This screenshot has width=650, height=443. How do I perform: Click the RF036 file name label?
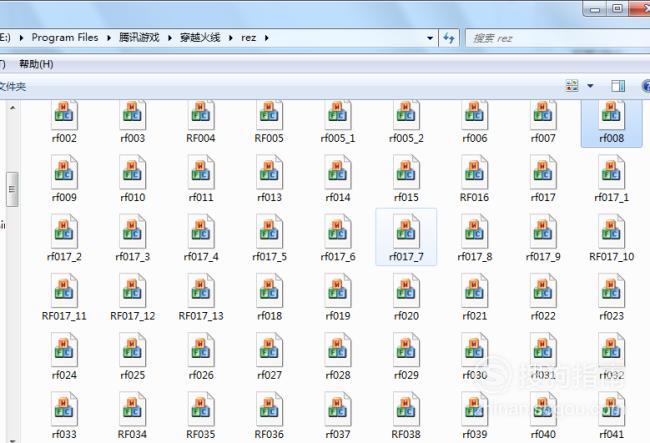pyautogui.click(x=269, y=434)
